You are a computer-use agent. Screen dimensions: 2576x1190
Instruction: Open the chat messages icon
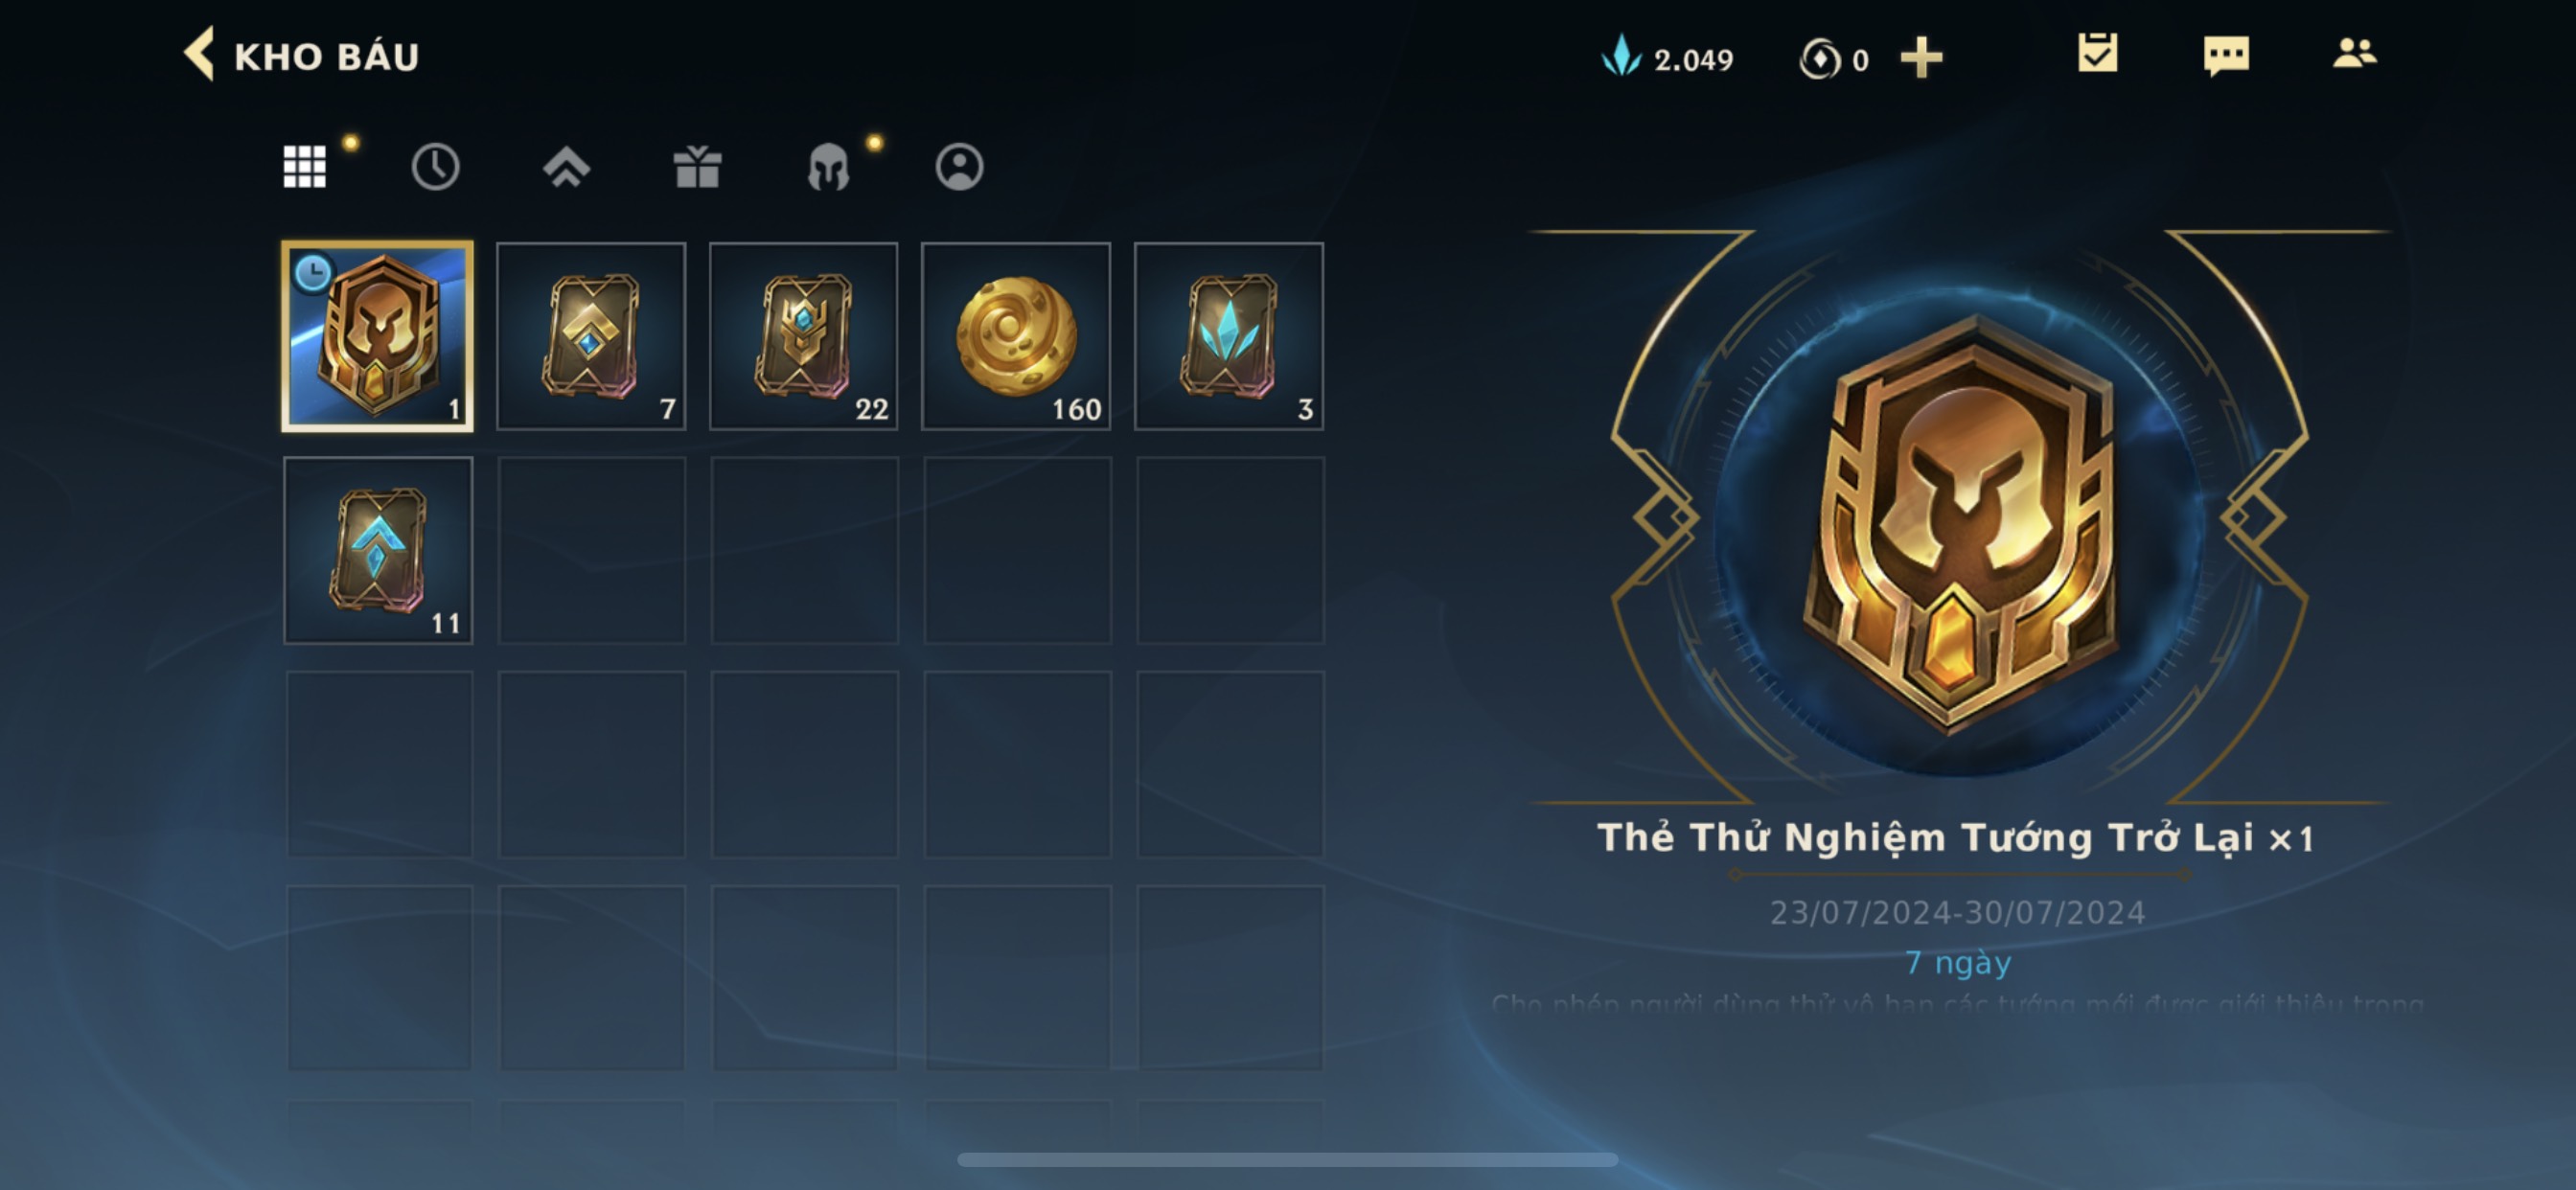pos(2226,55)
